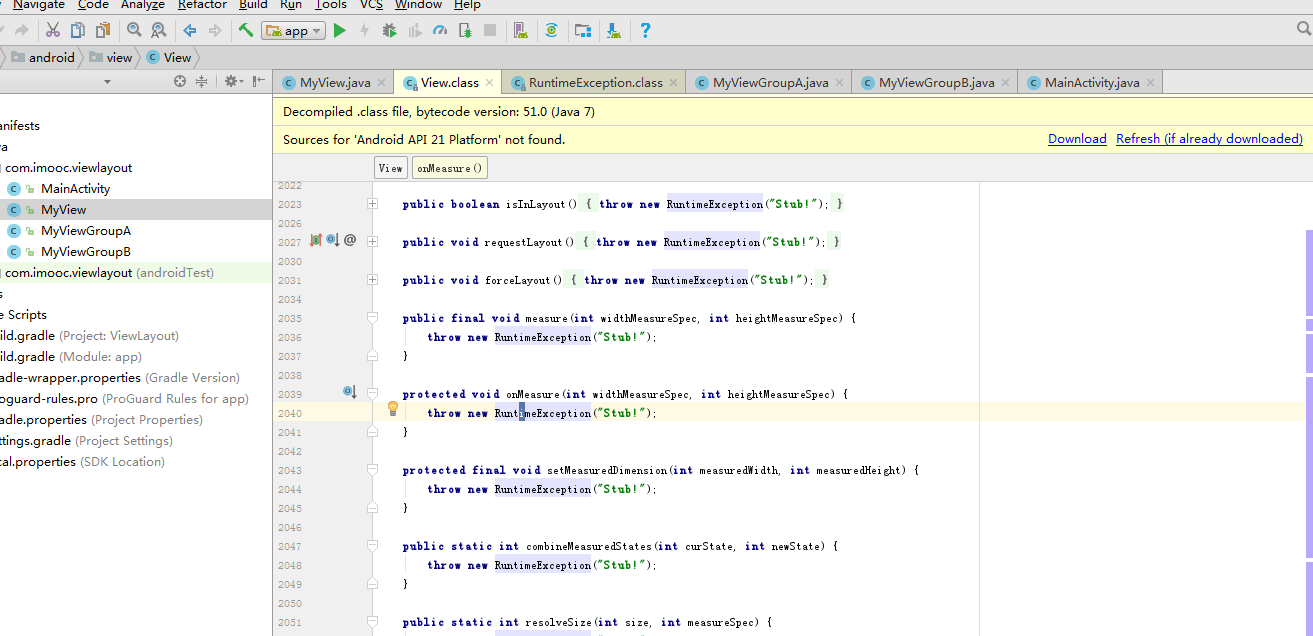Switch to the RuntimeException.class tab
This screenshot has width=1313, height=636.
coord(596,83)
